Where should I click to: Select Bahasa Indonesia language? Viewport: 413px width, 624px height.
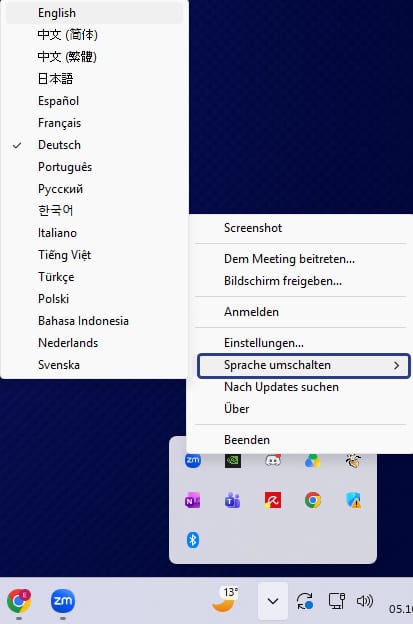pos(95,321)
